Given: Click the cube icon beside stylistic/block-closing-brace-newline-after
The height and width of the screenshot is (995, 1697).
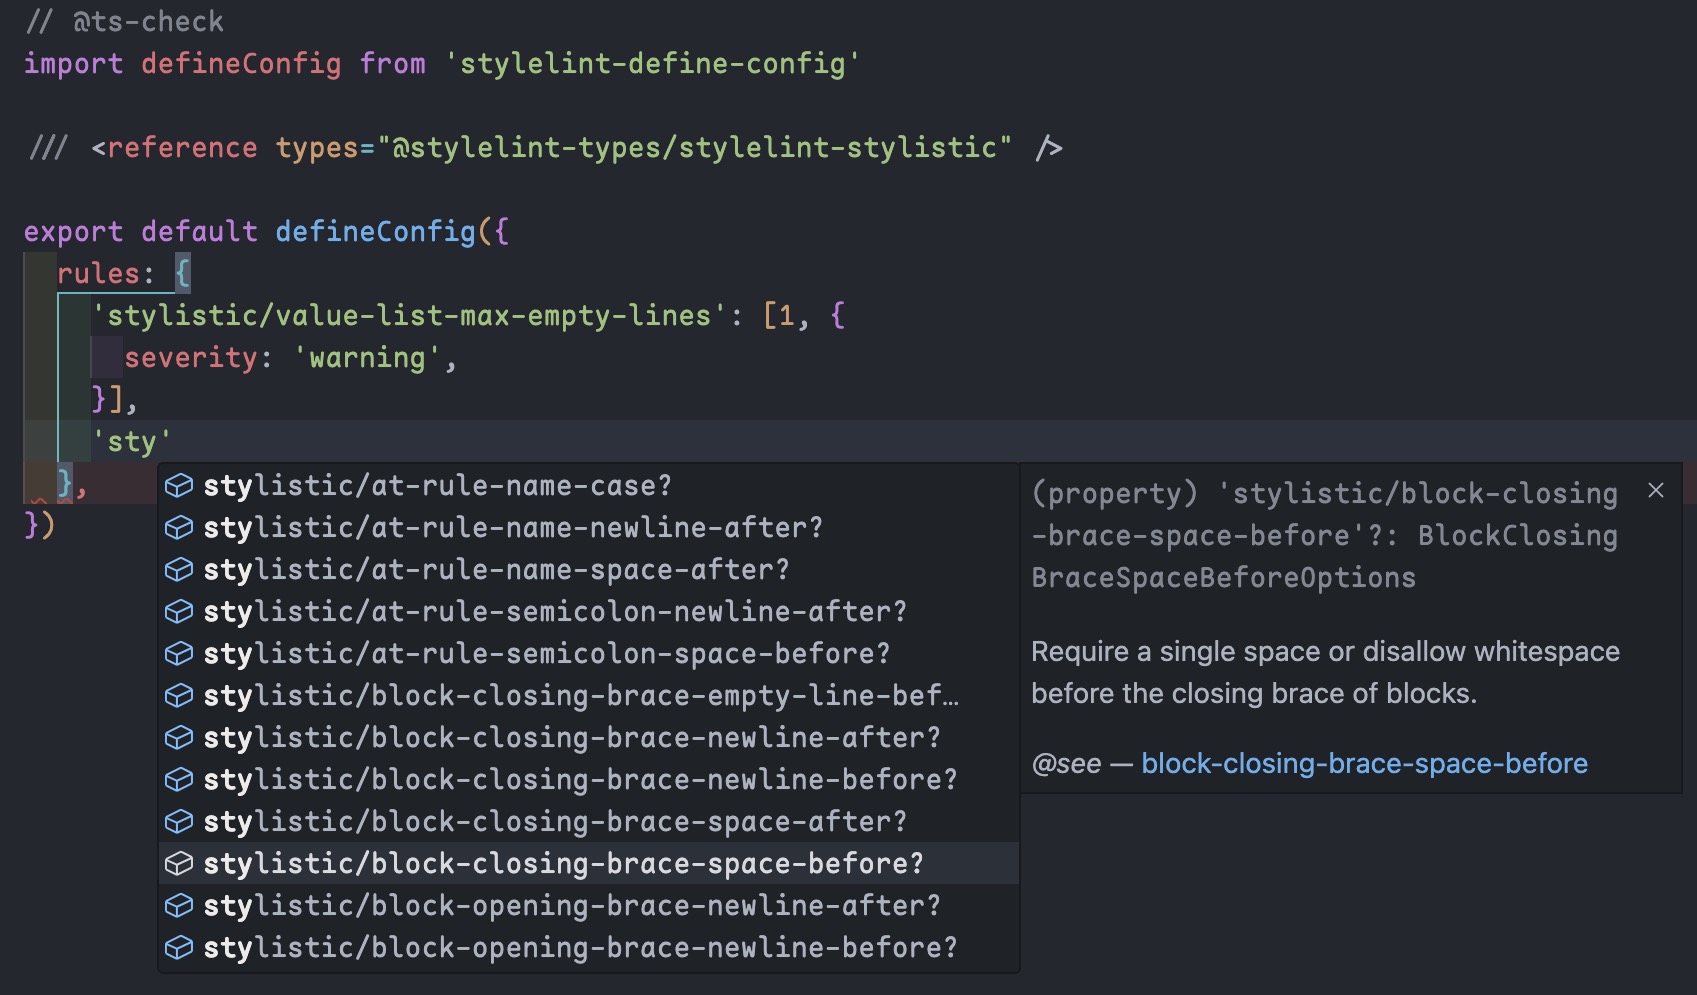Looking at the screenshot, I should 179,738.
